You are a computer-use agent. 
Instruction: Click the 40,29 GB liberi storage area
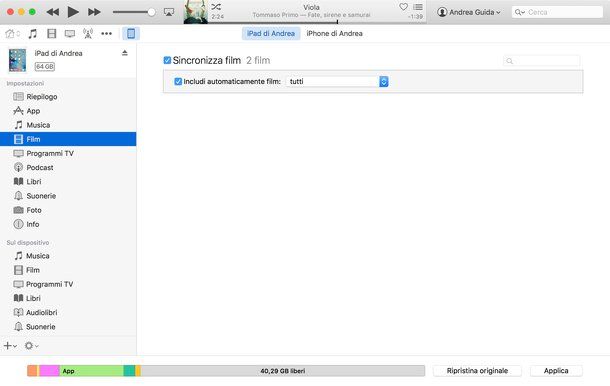coord(283,371)
